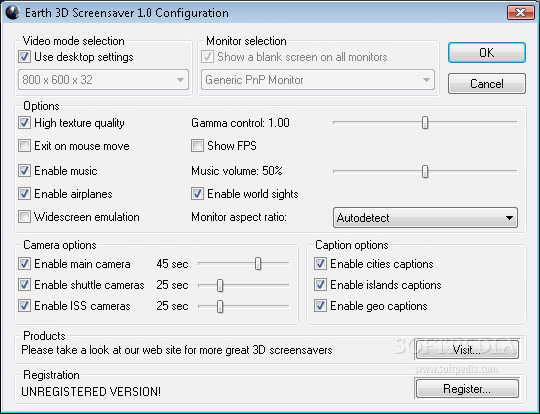The image size is (540, 414).
Task: Disable High texture quality
Action: [24, 123]
